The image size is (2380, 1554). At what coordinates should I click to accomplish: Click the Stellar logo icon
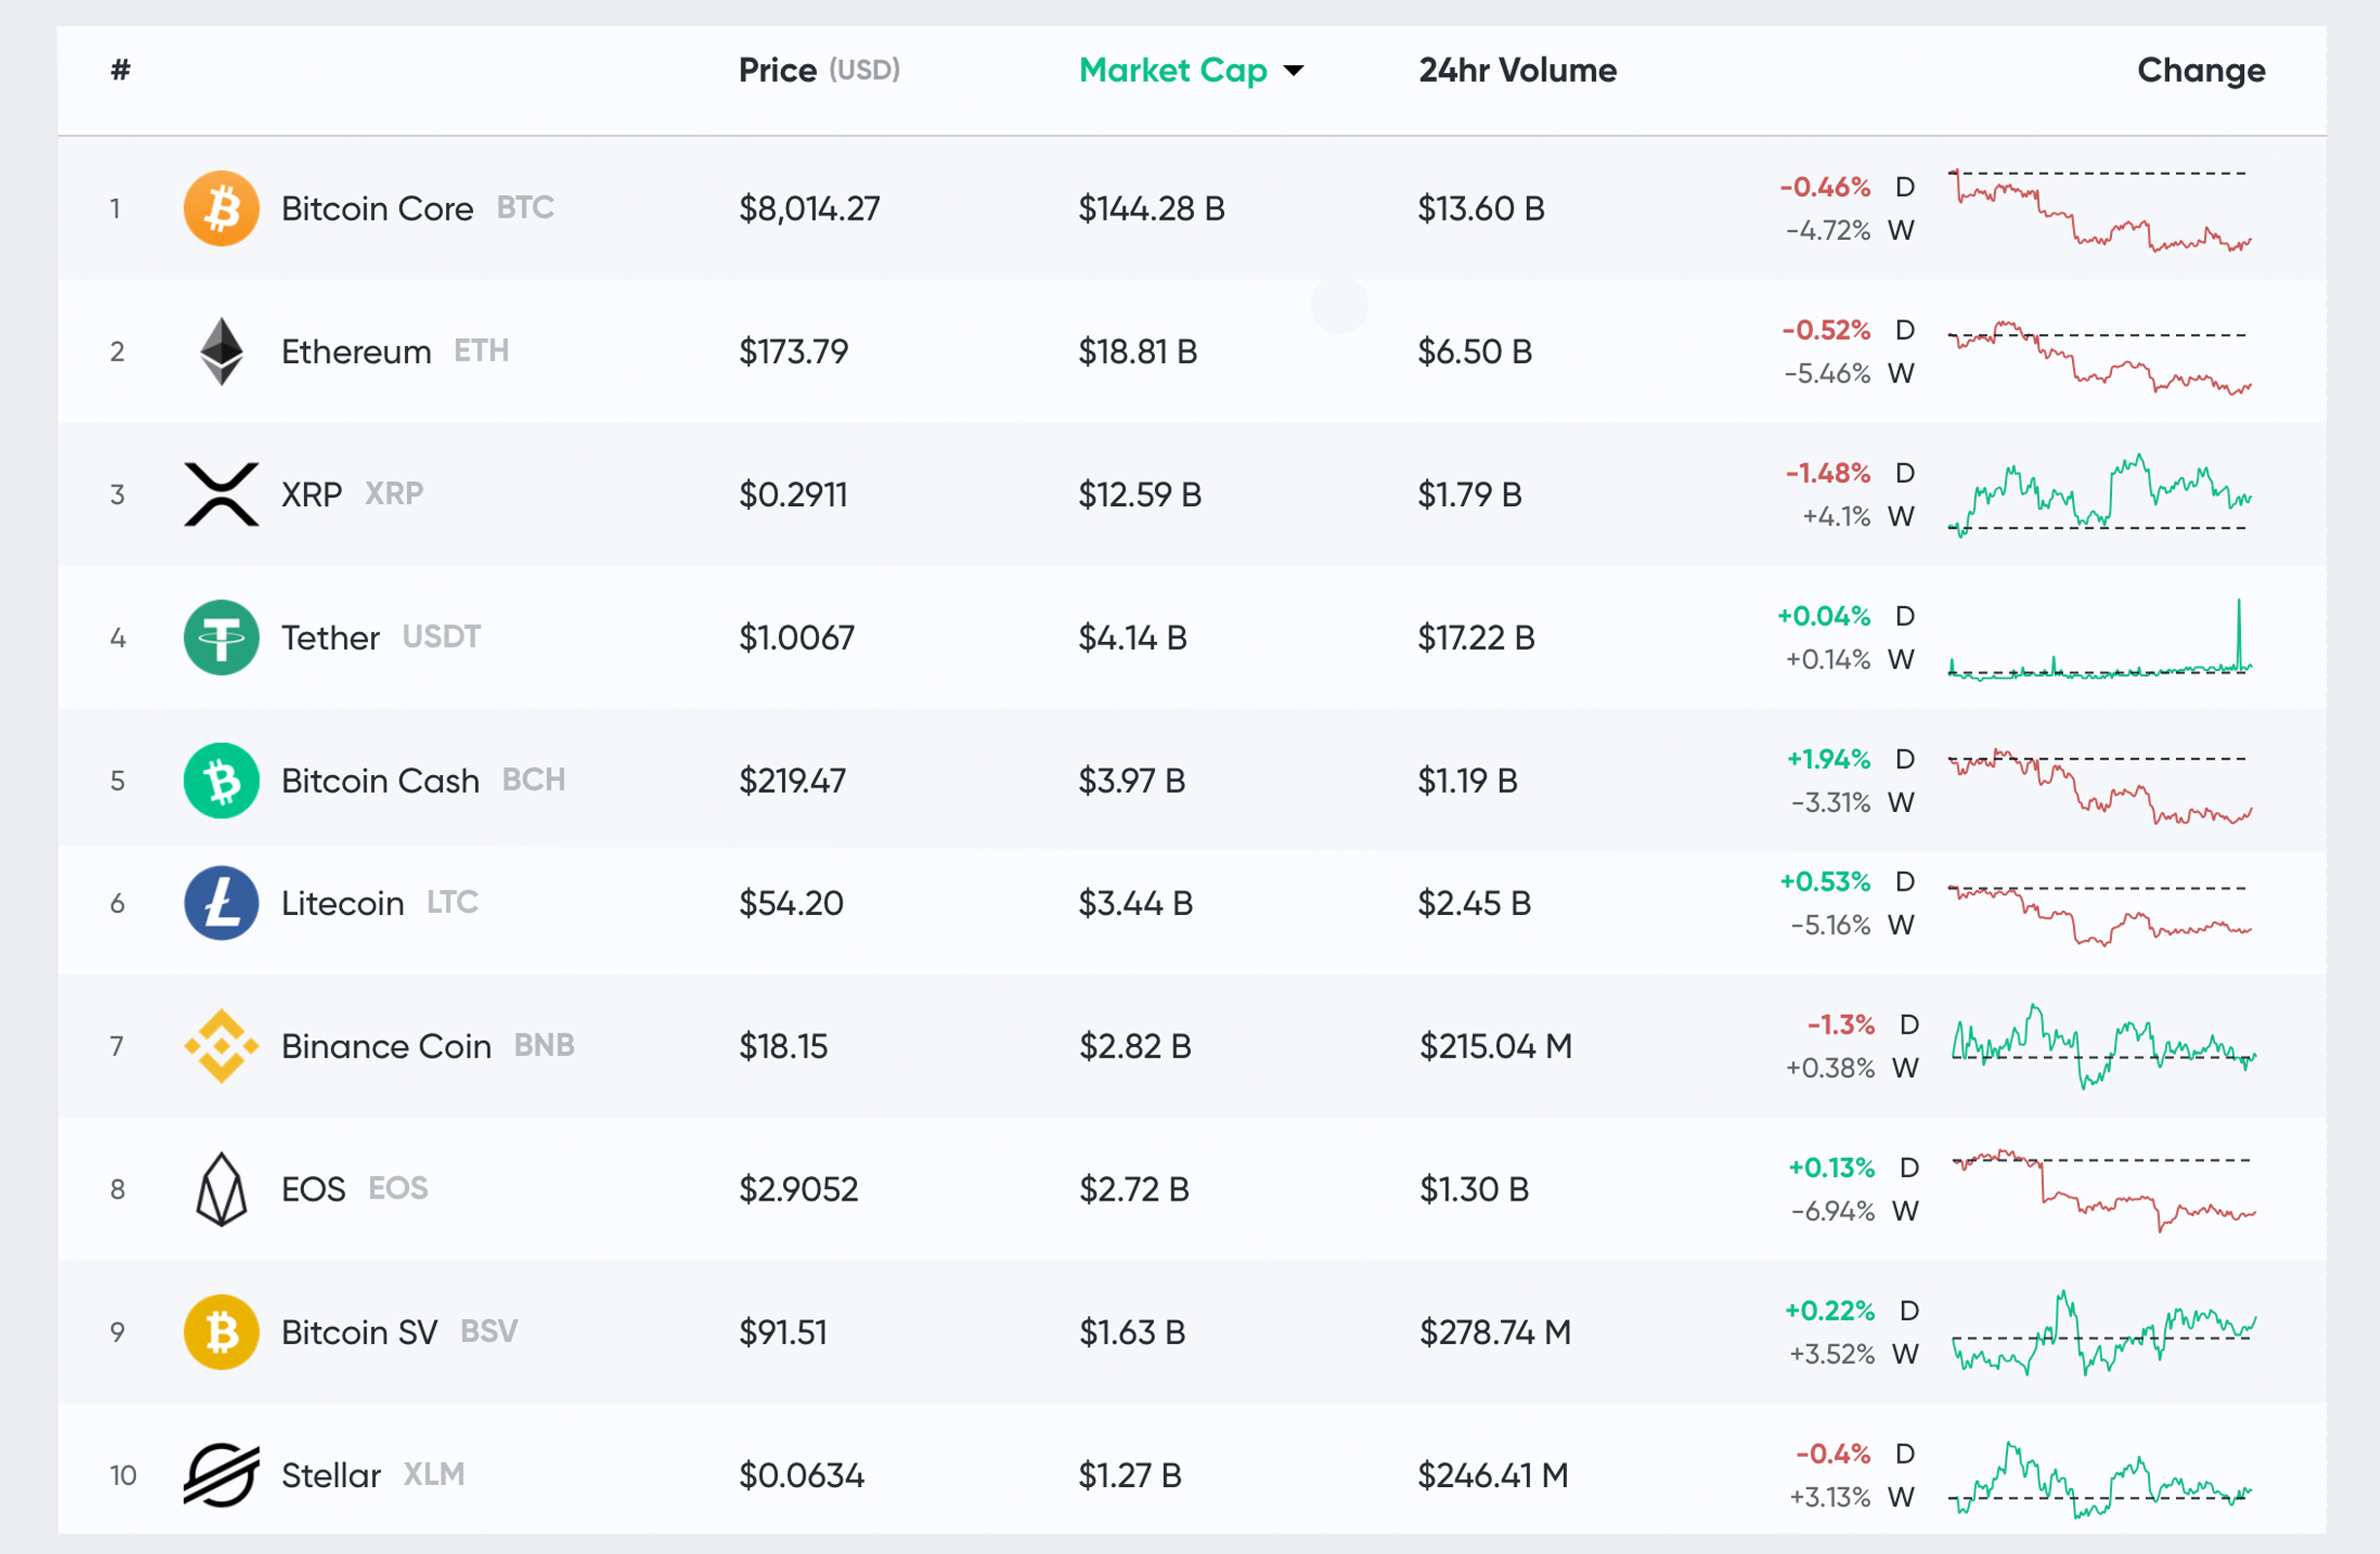point(221,1475)
